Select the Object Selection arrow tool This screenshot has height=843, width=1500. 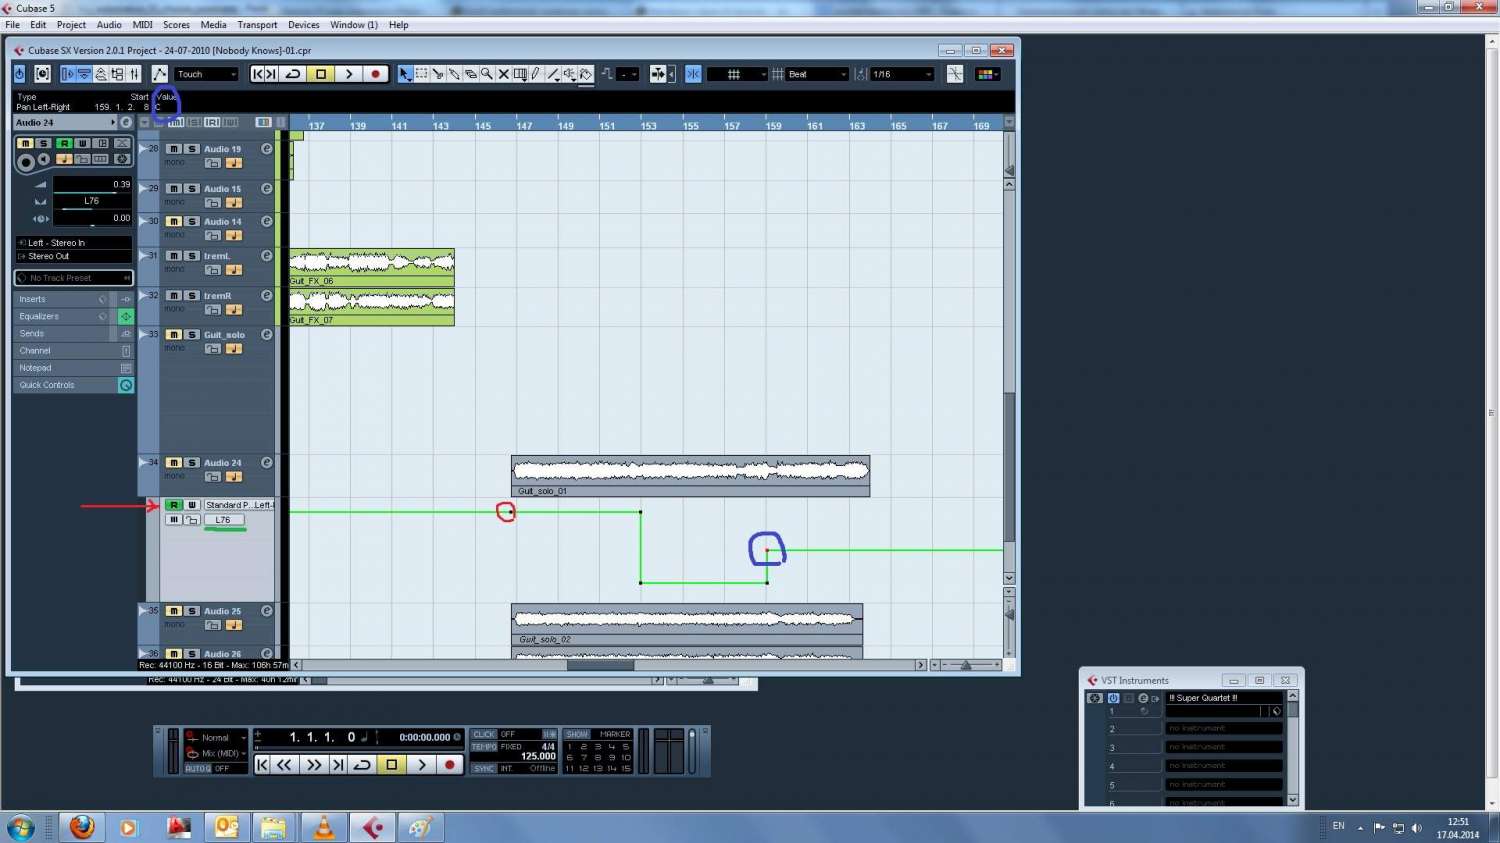pos(404,74)
